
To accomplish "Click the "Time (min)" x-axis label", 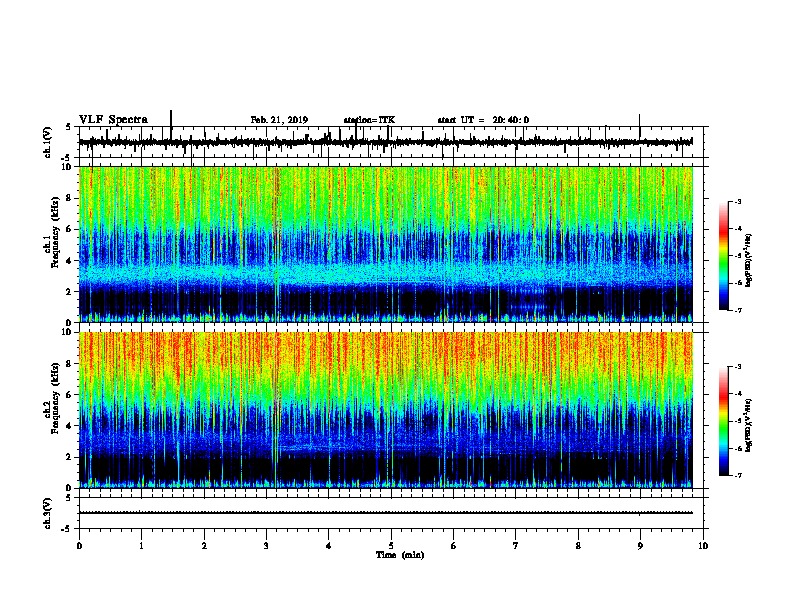I will [x=400, y=555].
